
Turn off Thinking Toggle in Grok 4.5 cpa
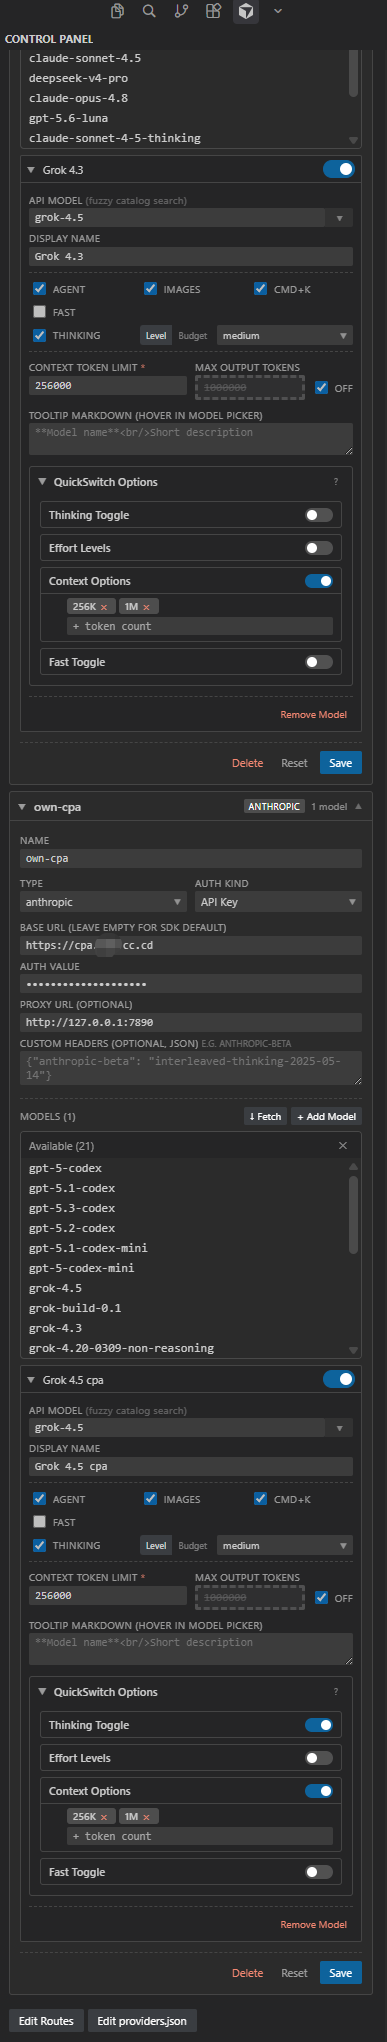coord(319,1725)
